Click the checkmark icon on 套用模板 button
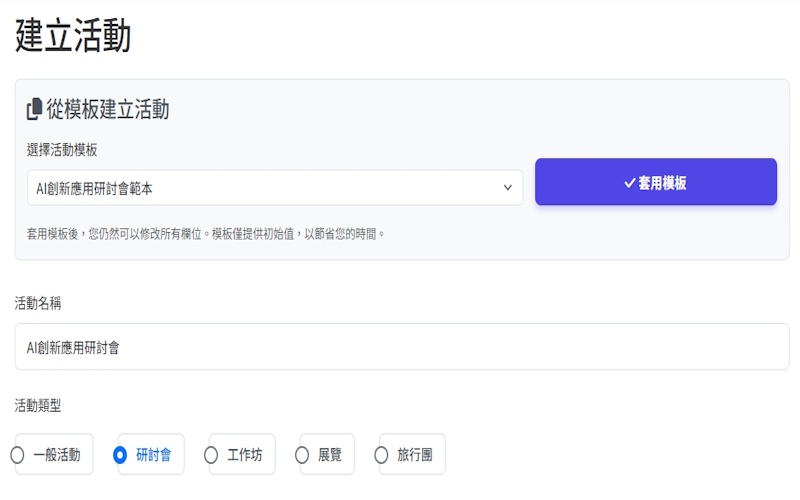This screenshot has height=500, width=800. coord(630,183)
